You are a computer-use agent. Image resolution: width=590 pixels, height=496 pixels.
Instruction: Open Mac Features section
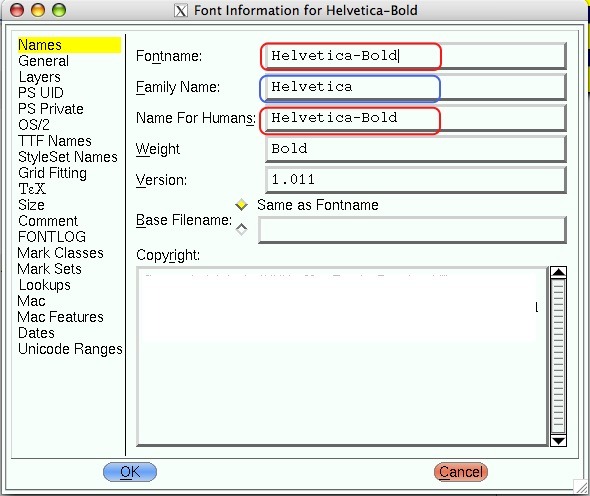(x=61, y=316)
